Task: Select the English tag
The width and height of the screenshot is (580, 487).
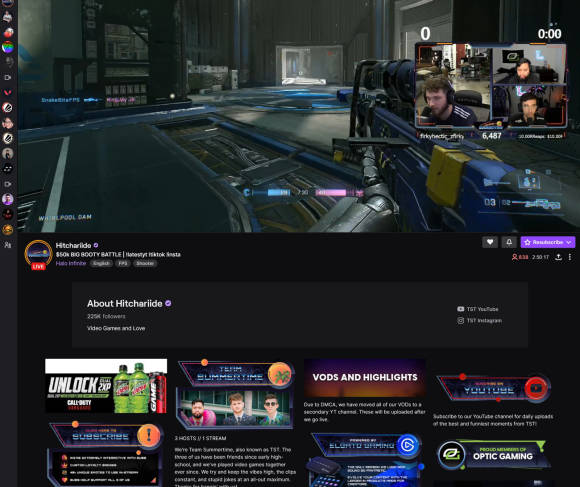Action: pyautogui.click(x=101, y=263)
